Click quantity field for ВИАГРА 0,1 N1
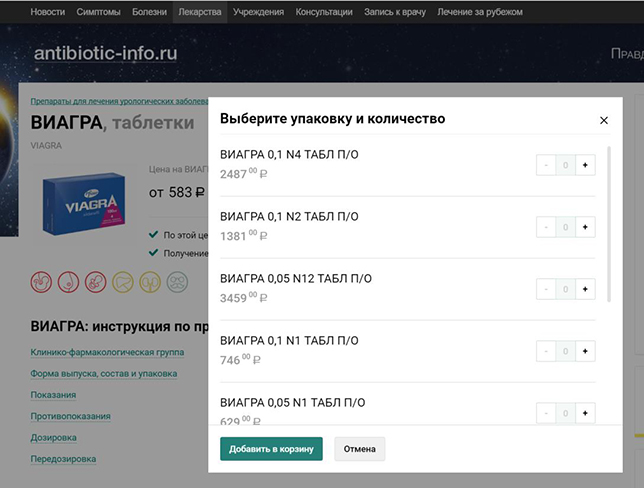 click(x=566, y=351)
